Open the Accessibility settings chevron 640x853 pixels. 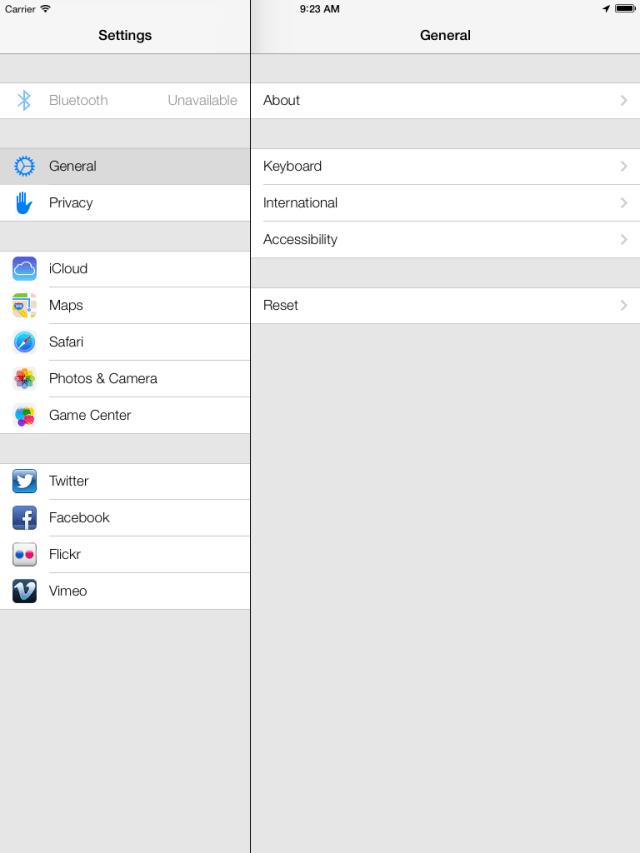(x=624, y=239)
